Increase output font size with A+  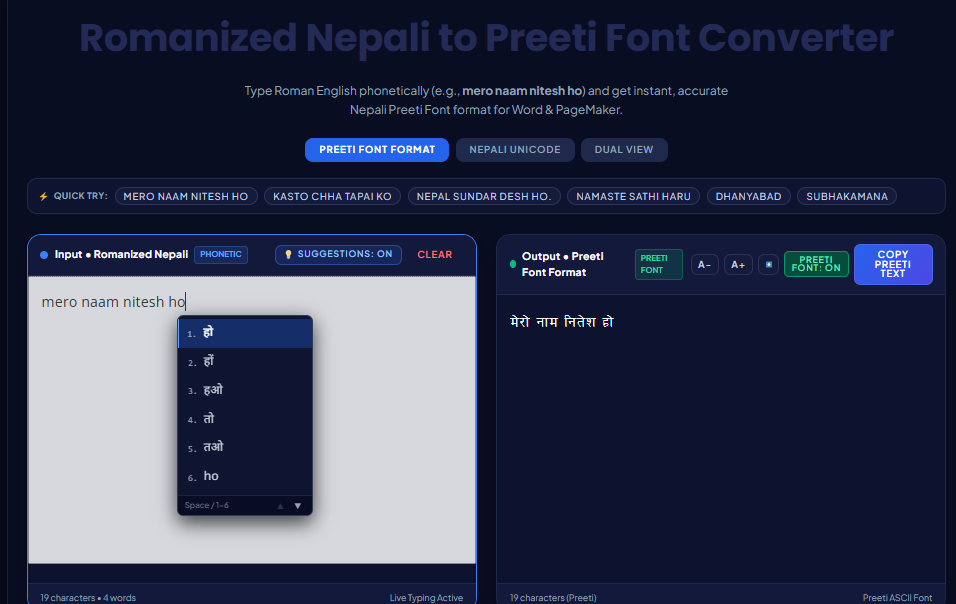coord(738,265)
